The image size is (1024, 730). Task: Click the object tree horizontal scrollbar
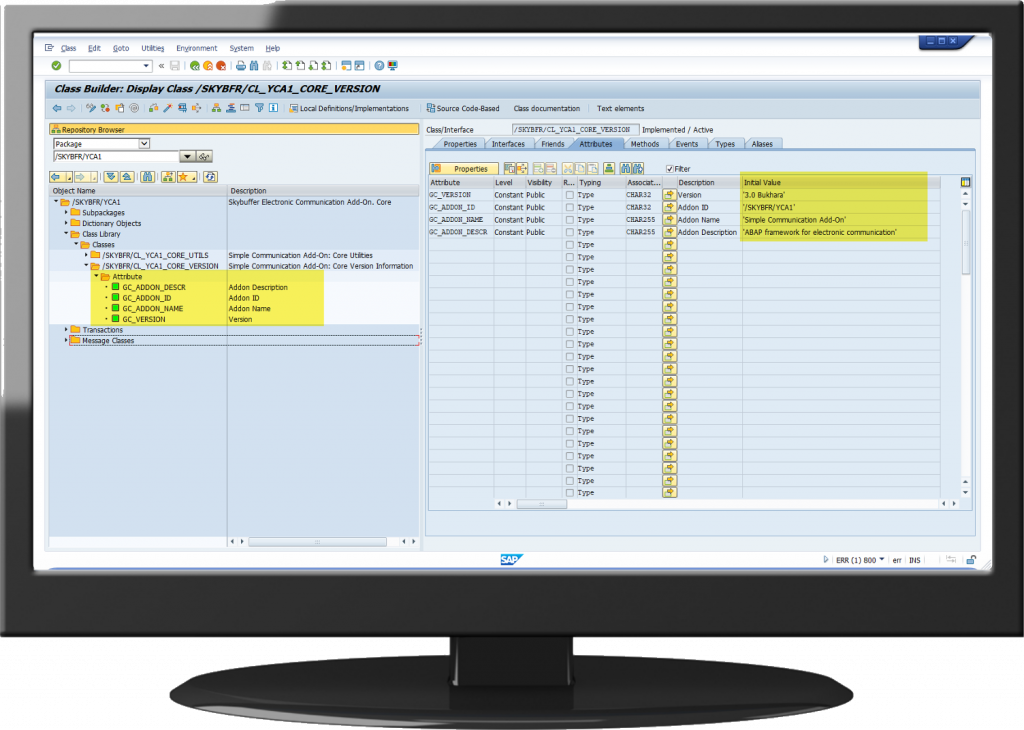coord(317,541)
